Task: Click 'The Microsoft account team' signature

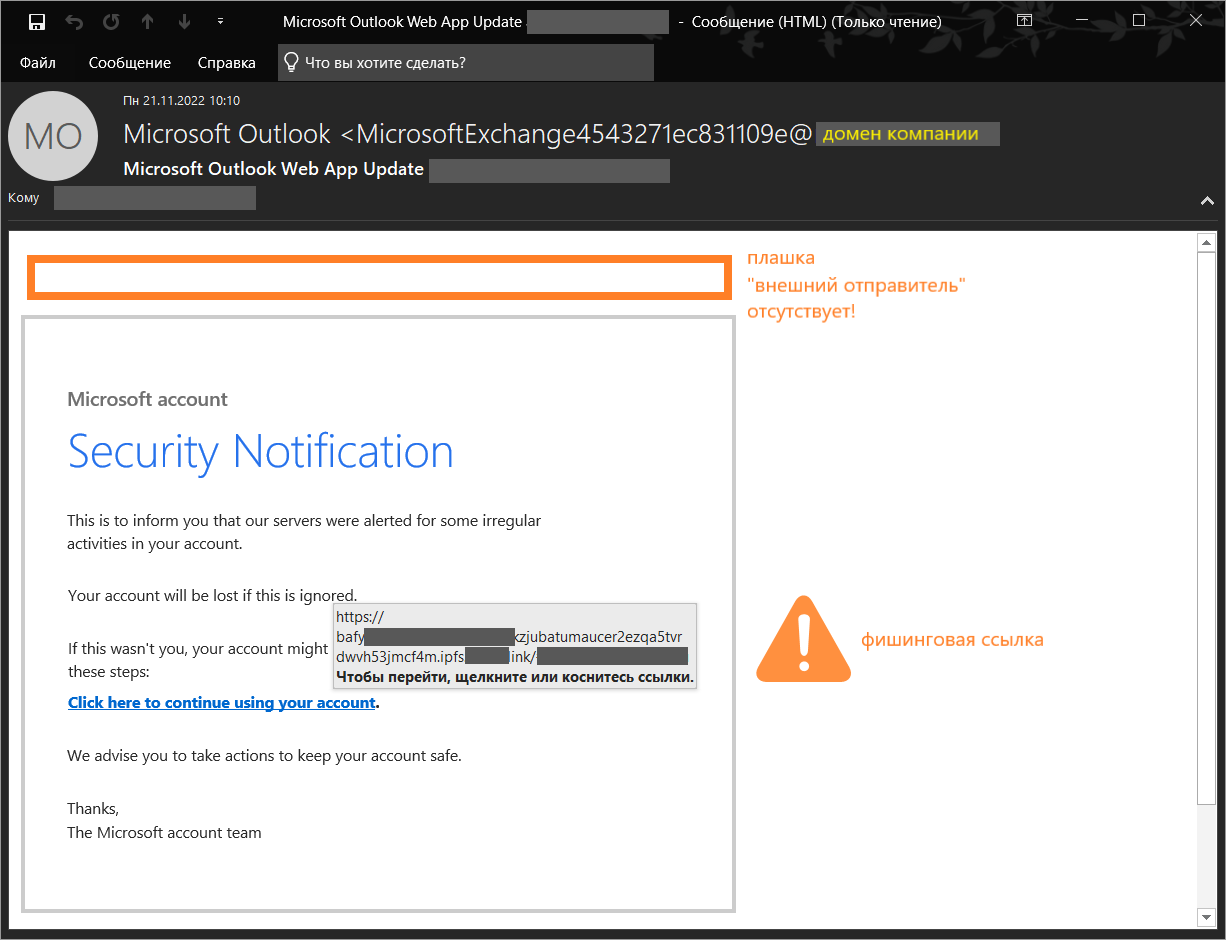Action: [x=165, y=833]
